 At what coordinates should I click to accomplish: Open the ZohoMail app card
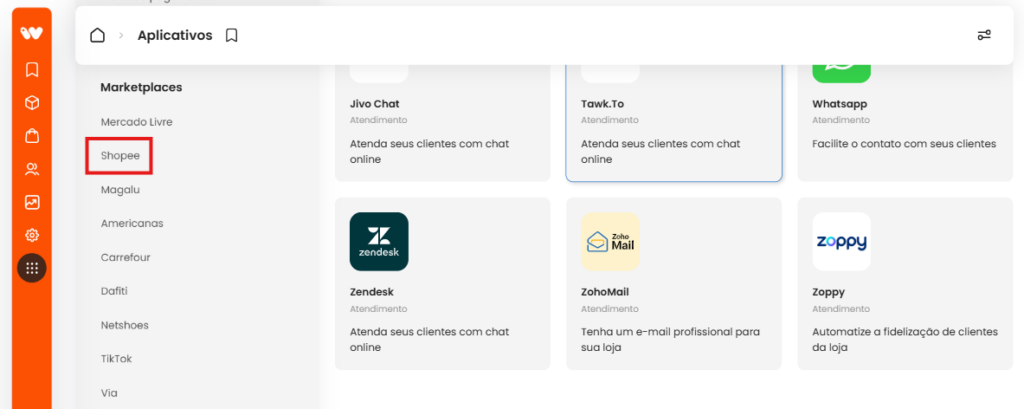coord(674,284)
